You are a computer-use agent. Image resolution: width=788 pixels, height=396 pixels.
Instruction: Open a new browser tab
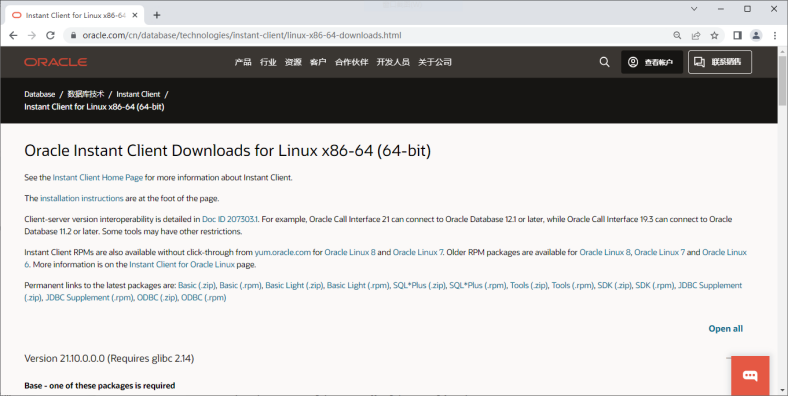click(157, 15)
